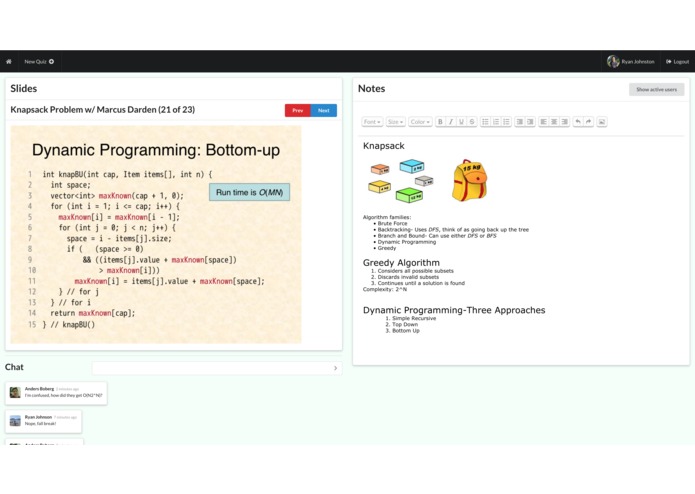Click Anders Boberg's chat message
This screenshot has width=695, height=494.
(56, 393)
